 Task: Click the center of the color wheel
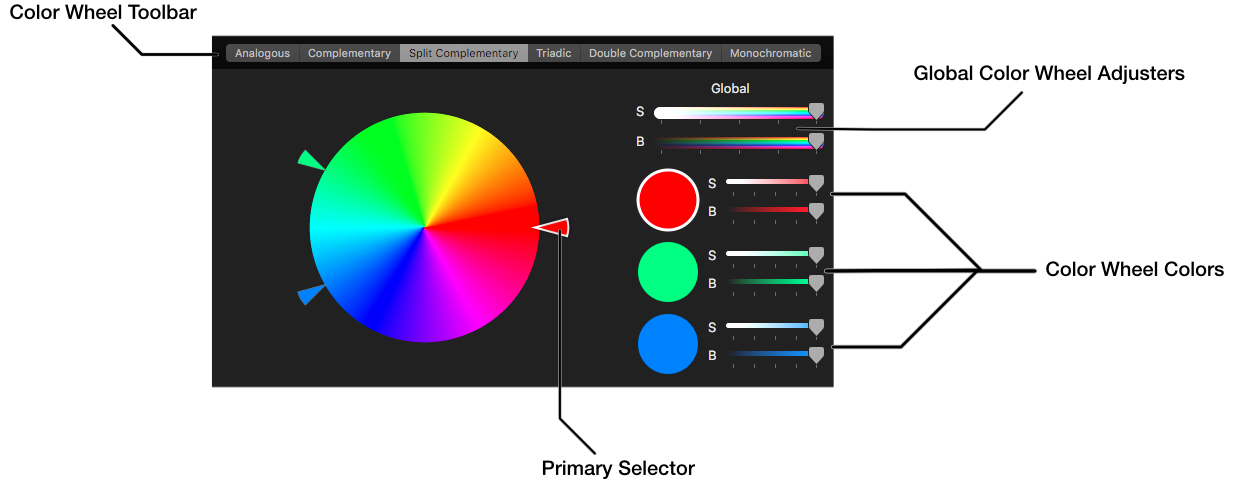[x=424, y=227]
